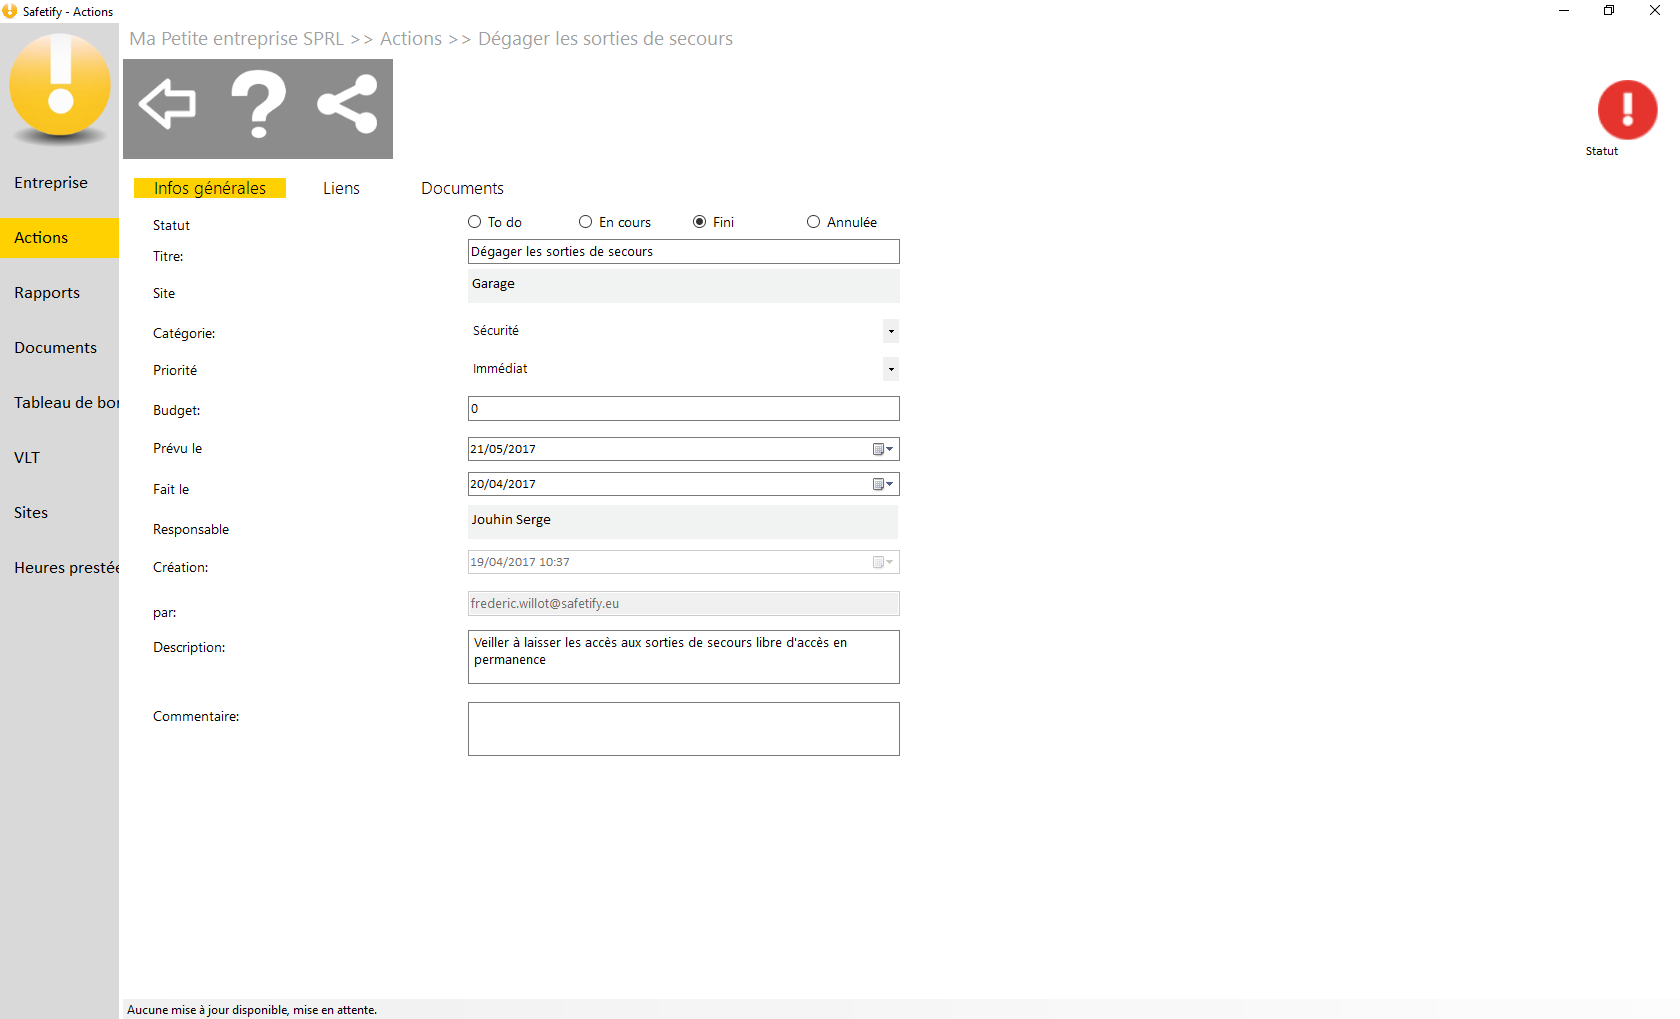1680x1019 pixels.
Task: Open the Prévu le calendar picker icon
Action: [882, 449]
